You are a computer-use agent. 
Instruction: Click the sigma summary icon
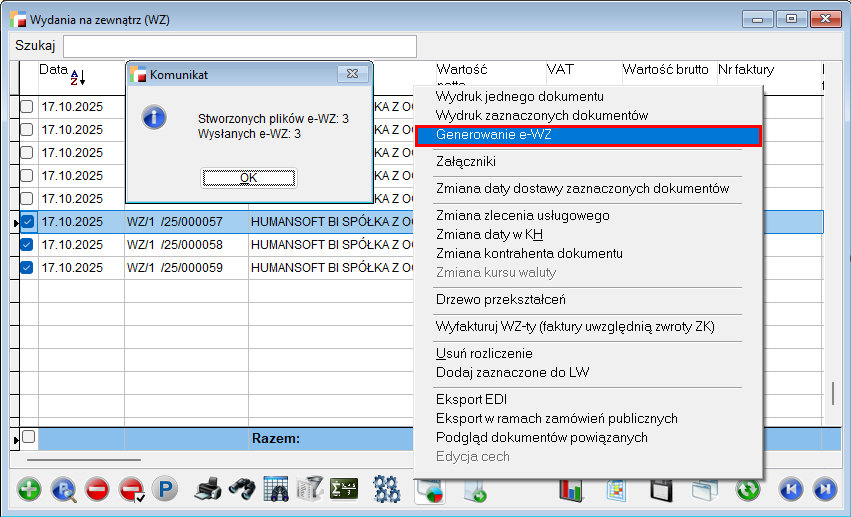tap(345, 489)
